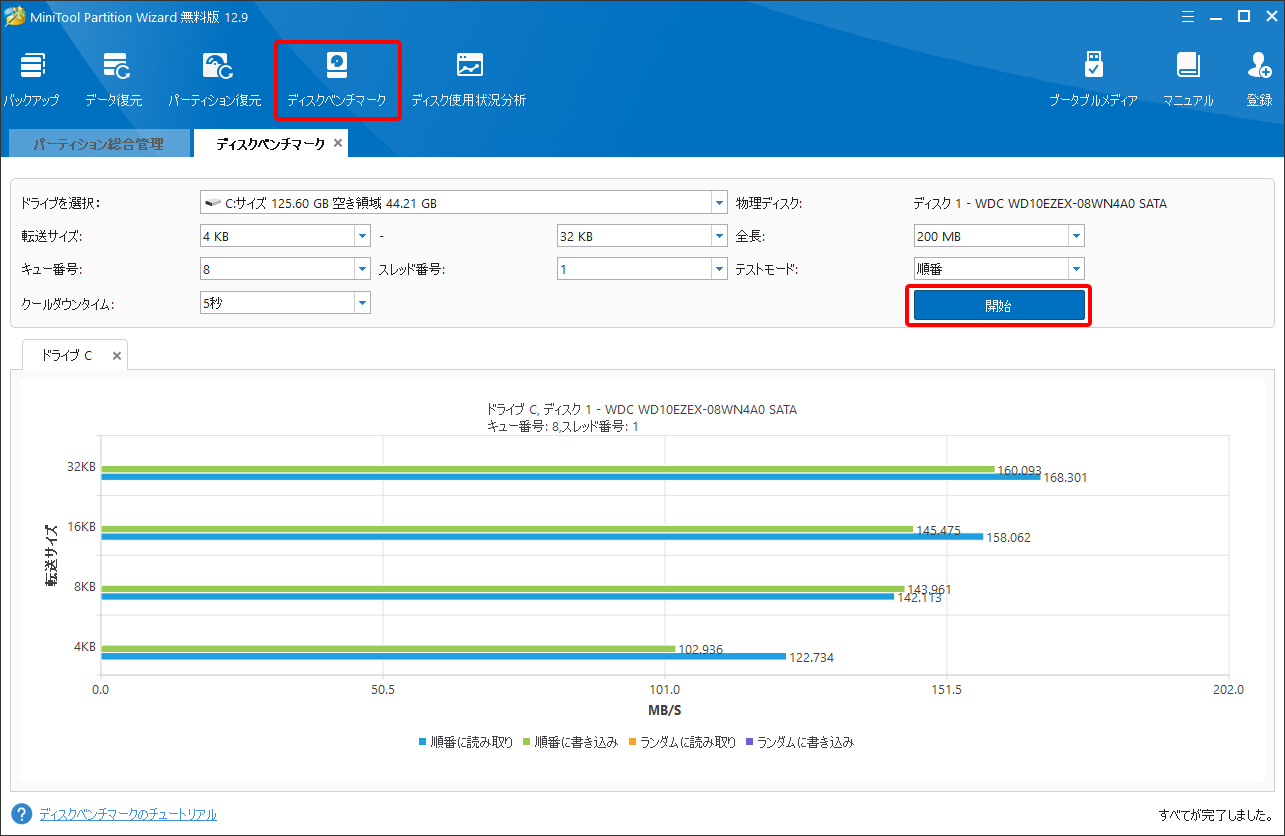The image size is (1285, 836).
Task: Click the 142.113 value label
Action: pos(919,598)
